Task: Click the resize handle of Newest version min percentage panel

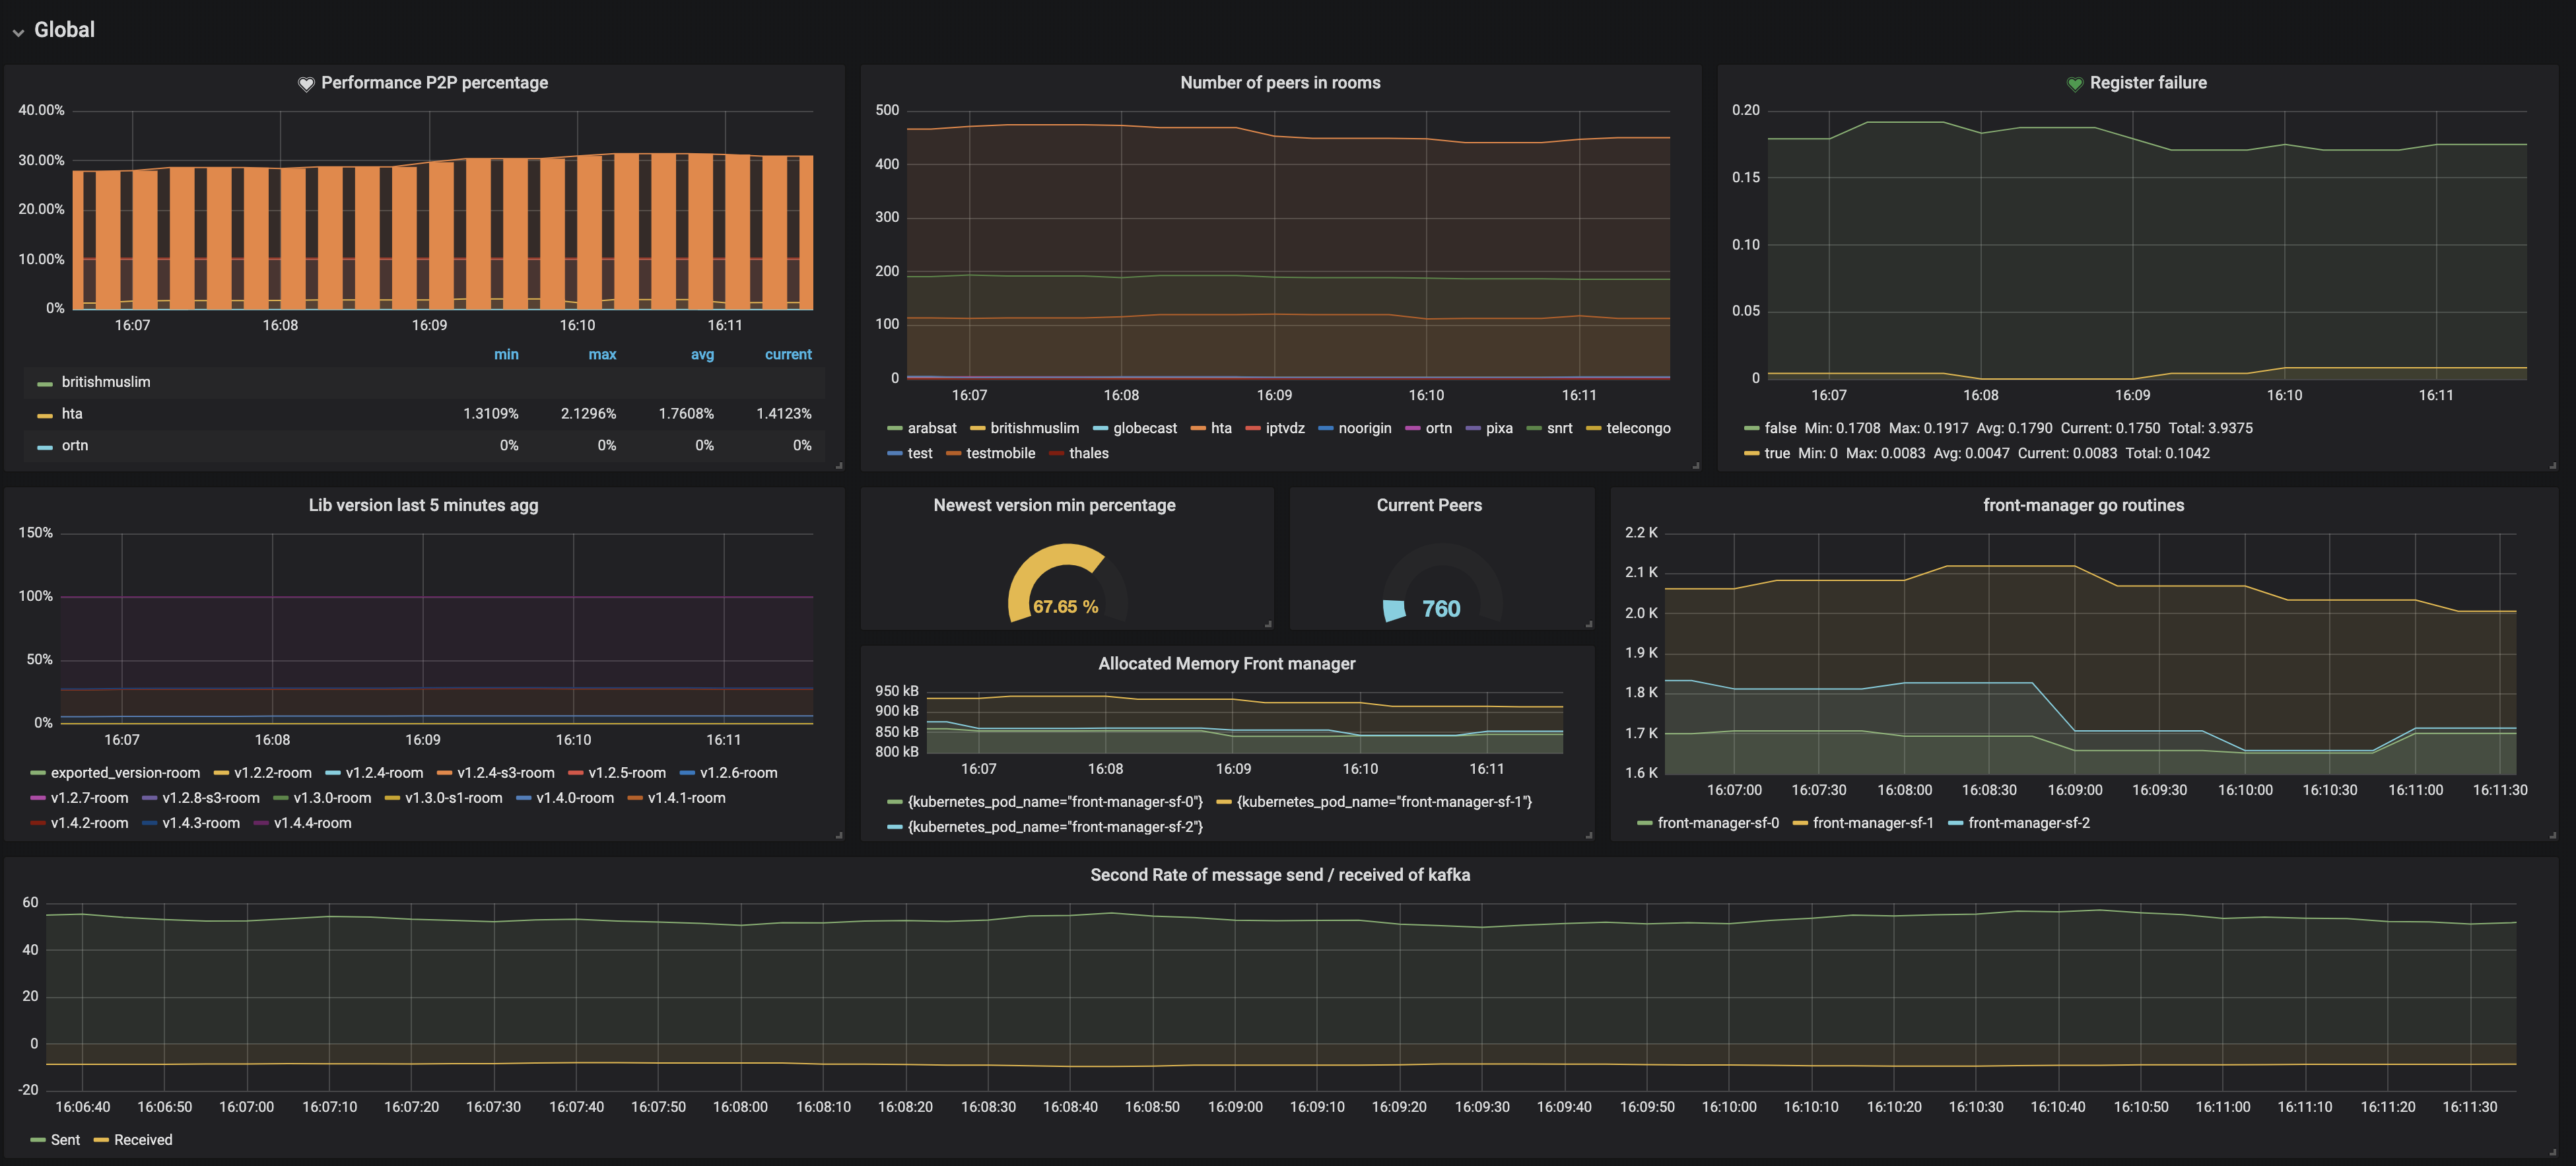Action: click(1268, 624)
